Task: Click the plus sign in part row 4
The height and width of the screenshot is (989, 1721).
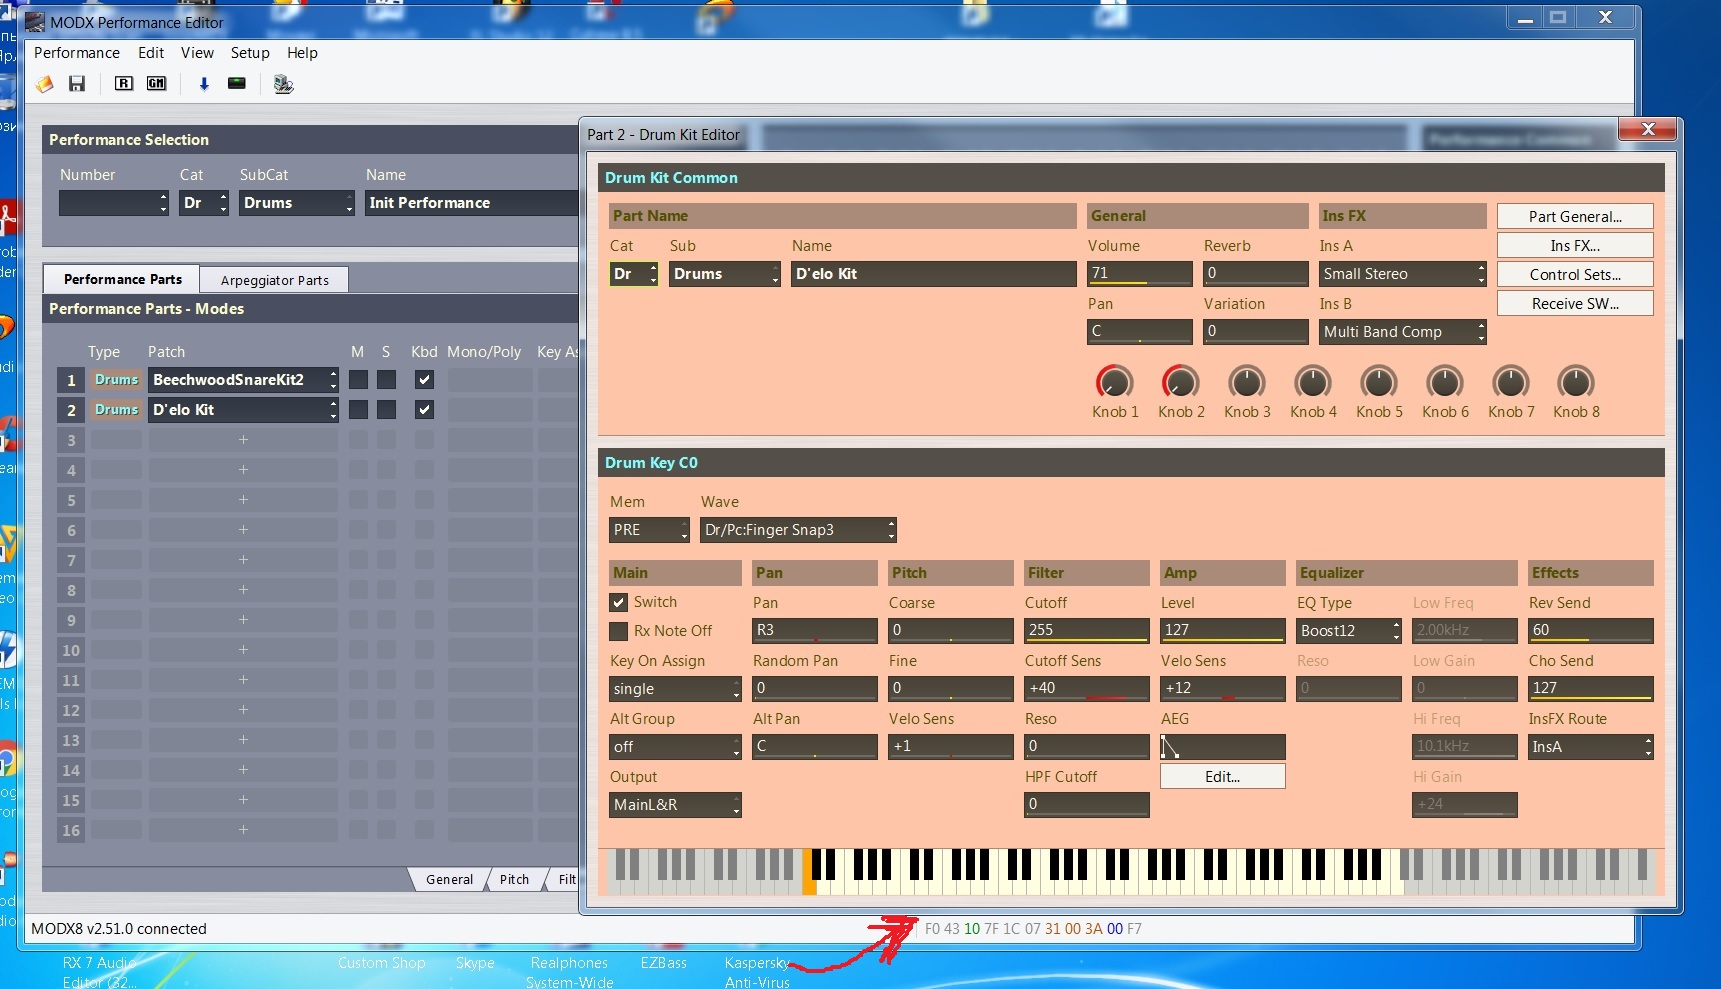Action: click(x=243, y=470)
